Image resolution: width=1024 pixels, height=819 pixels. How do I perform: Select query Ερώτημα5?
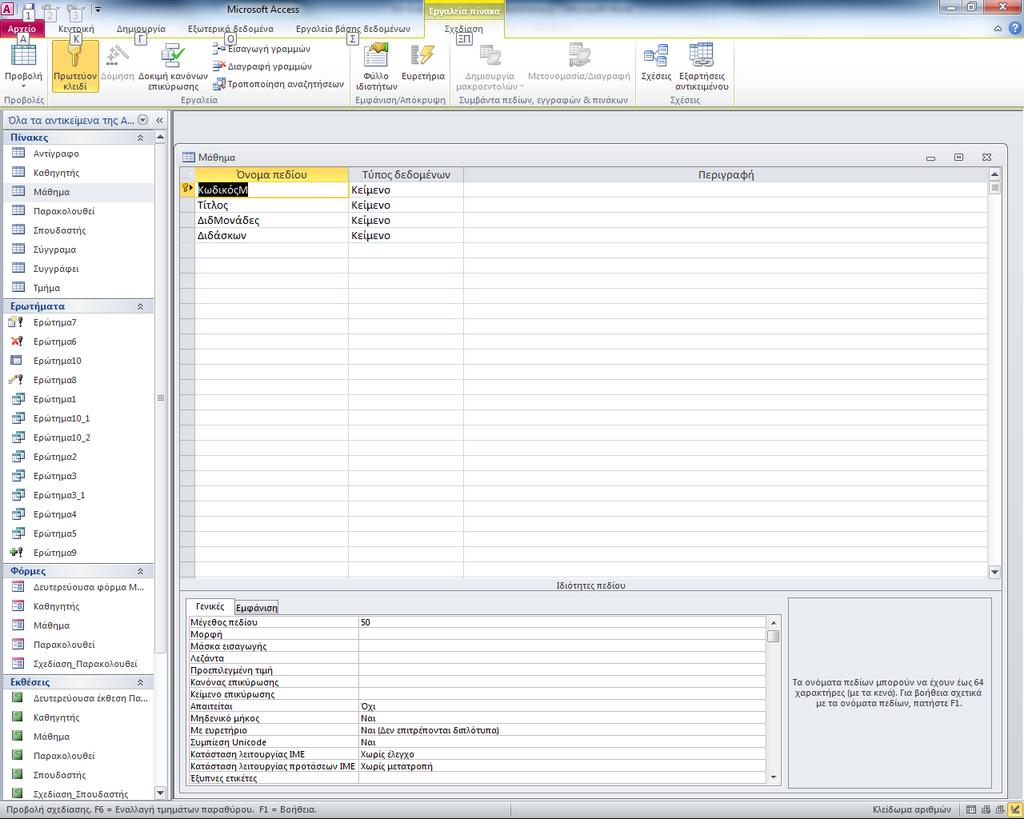tap(55, 534)
